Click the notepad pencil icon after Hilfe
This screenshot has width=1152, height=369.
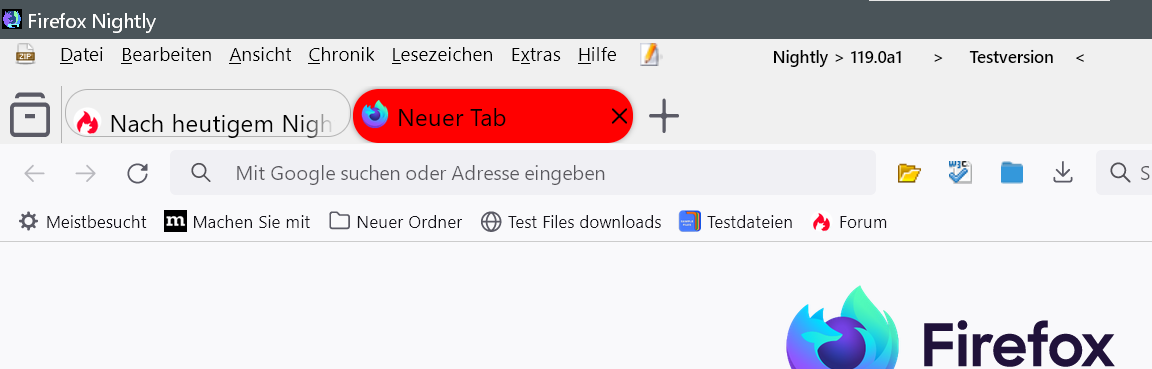tap(649, 55)
